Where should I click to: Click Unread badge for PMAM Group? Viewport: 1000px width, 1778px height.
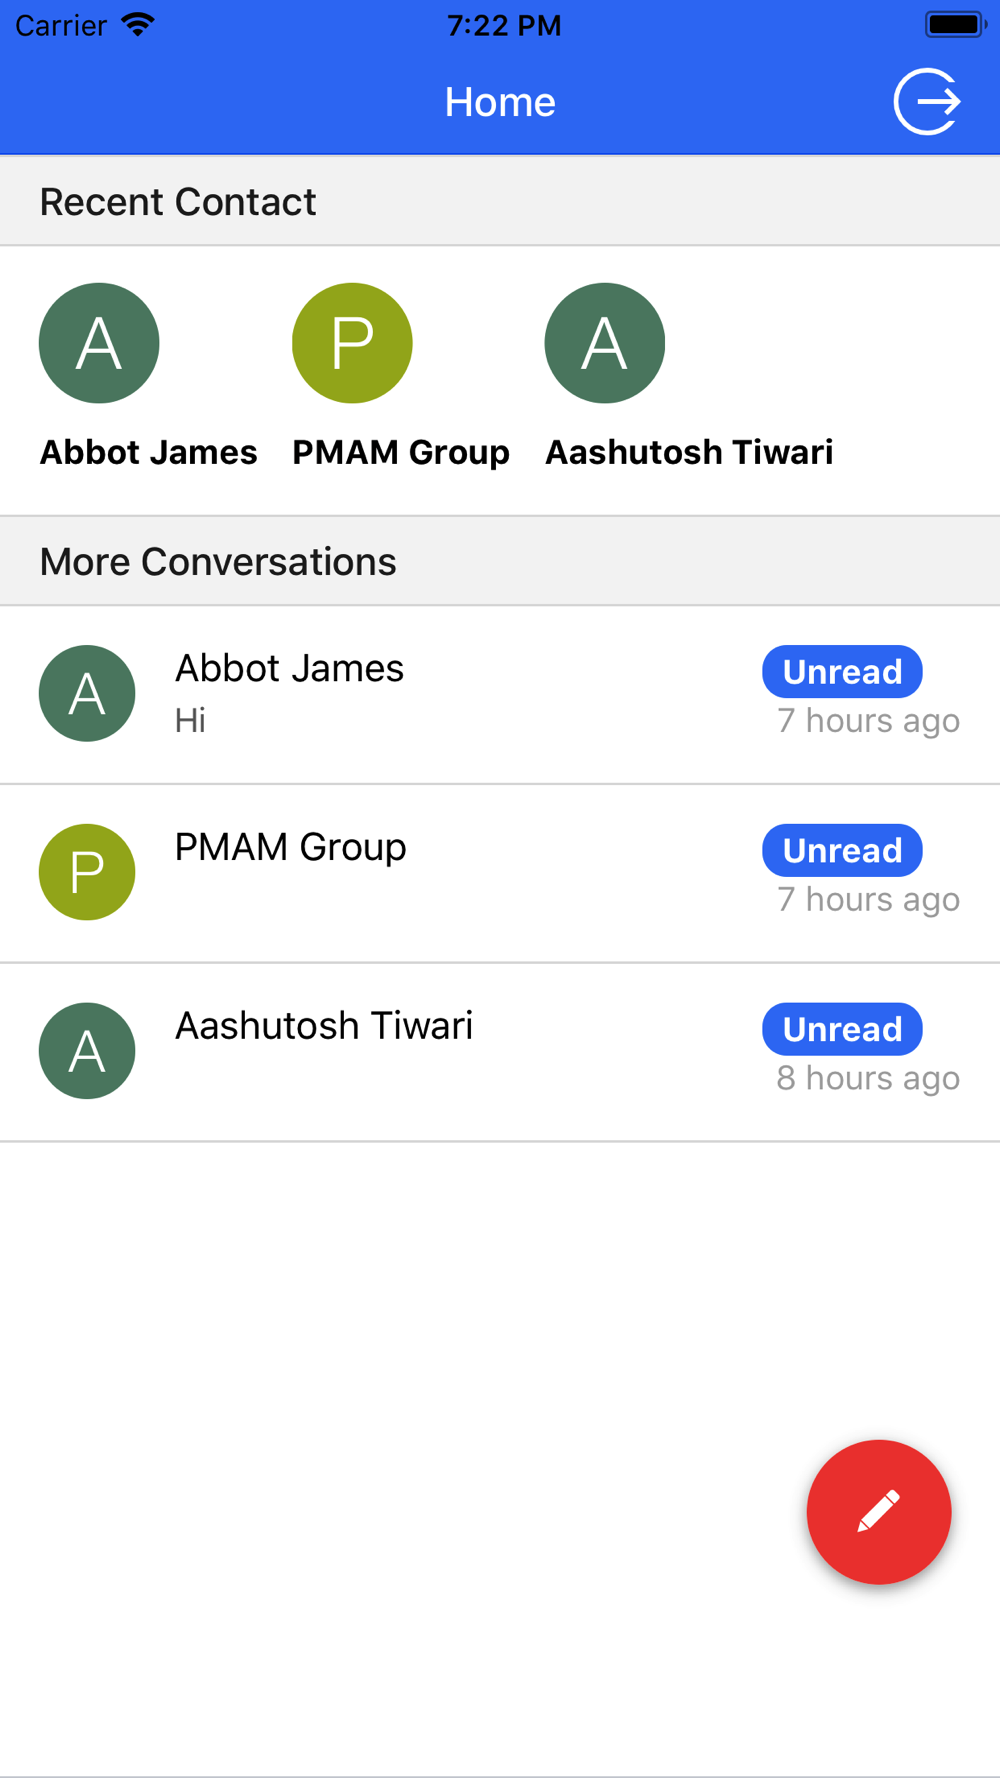pos(842,850)
